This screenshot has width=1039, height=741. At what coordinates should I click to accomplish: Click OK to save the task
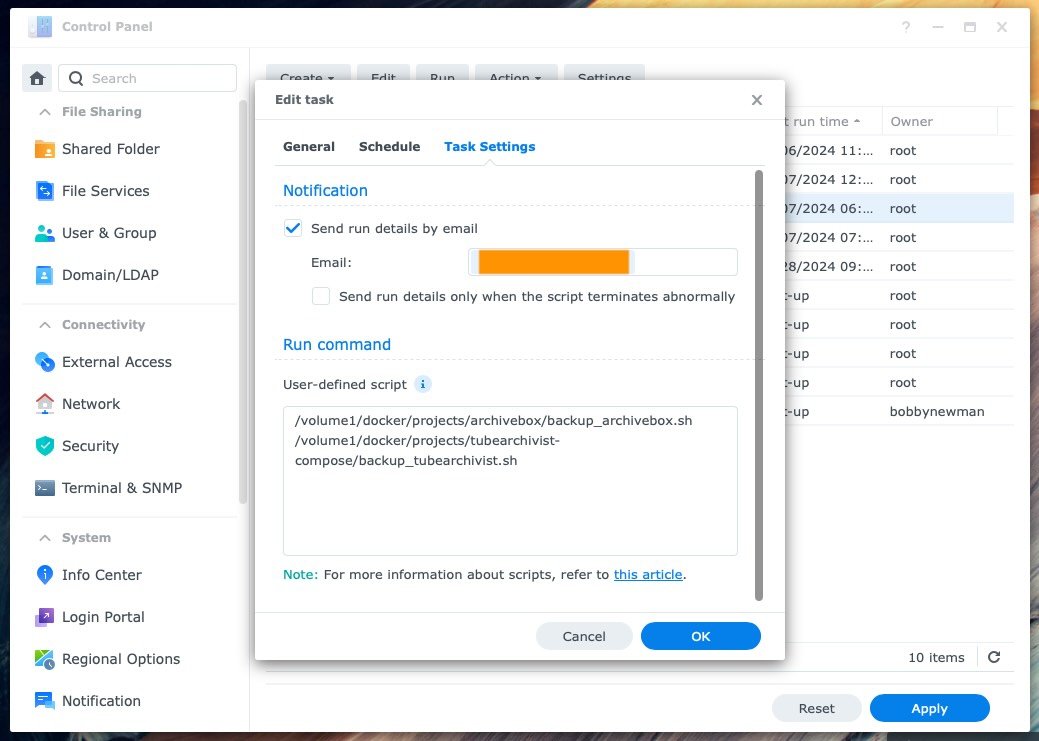point(700,636)
